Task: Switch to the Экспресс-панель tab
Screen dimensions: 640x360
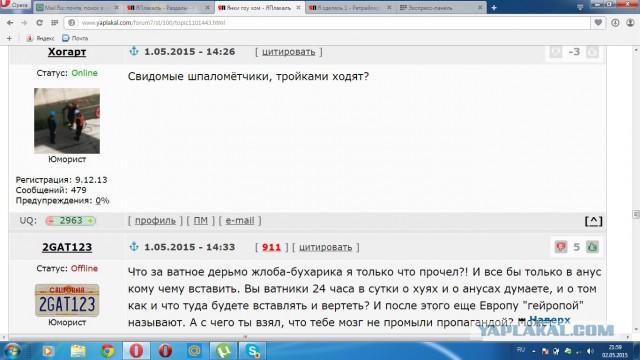Action: click(x=441, y=8)
